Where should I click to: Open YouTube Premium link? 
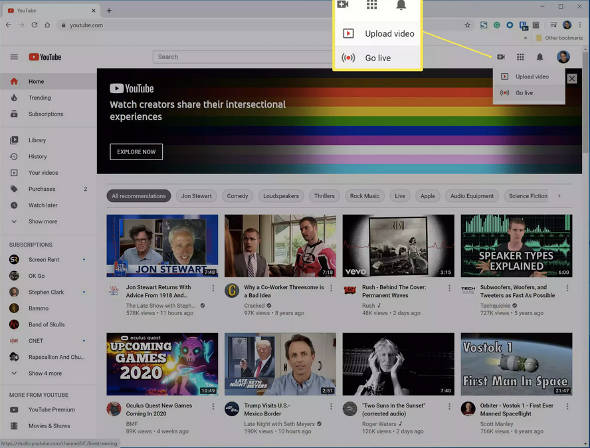48,409
